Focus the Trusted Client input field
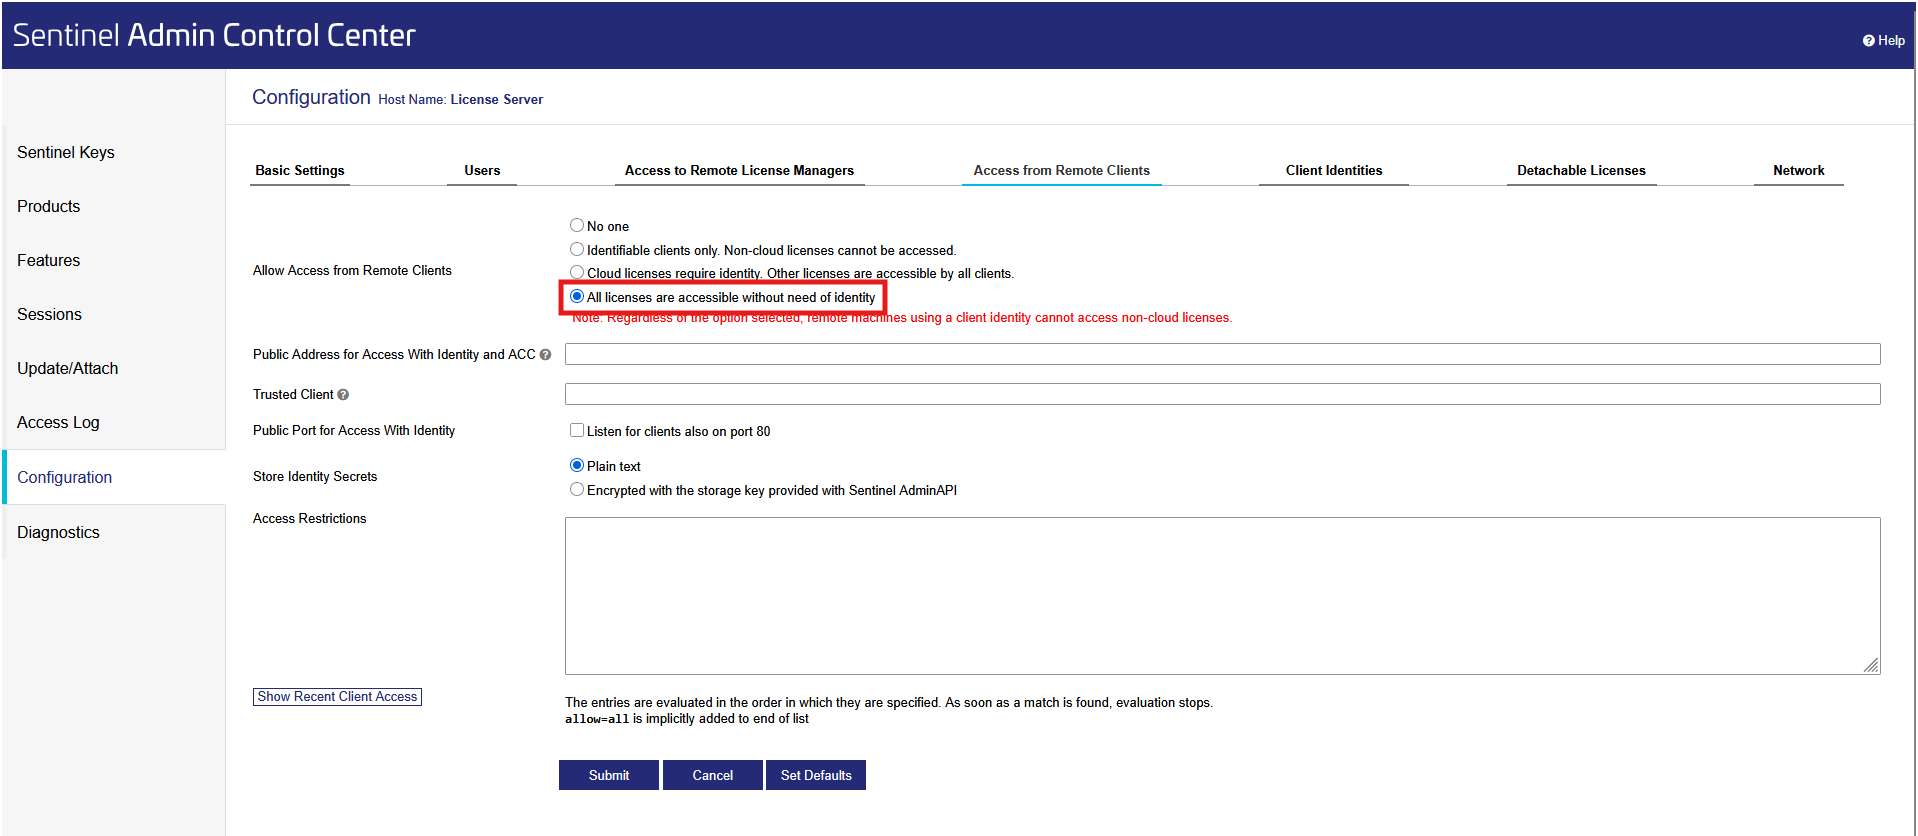The image size is (1918, 836). (1222, 395)
